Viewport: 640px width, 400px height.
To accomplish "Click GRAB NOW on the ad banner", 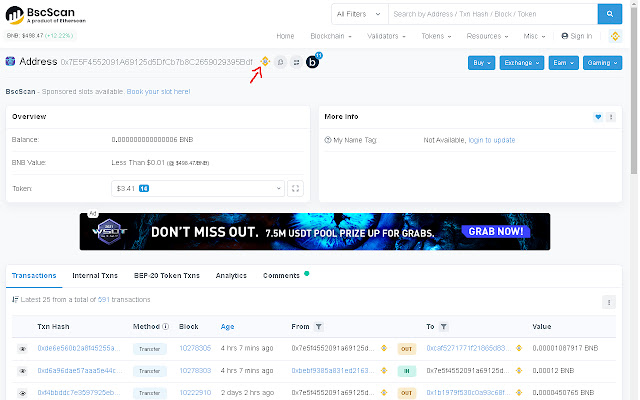I will click(x=497, y=232).
